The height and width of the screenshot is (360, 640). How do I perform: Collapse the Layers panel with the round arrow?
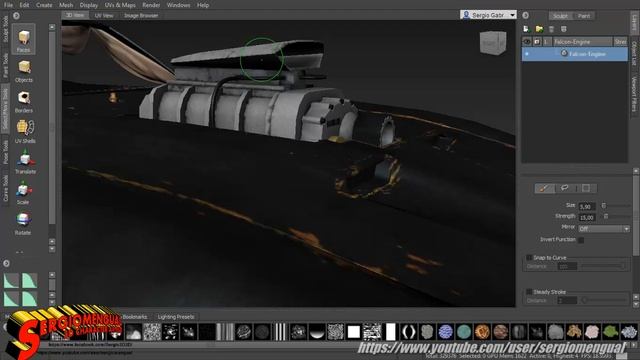coord(526,16)
